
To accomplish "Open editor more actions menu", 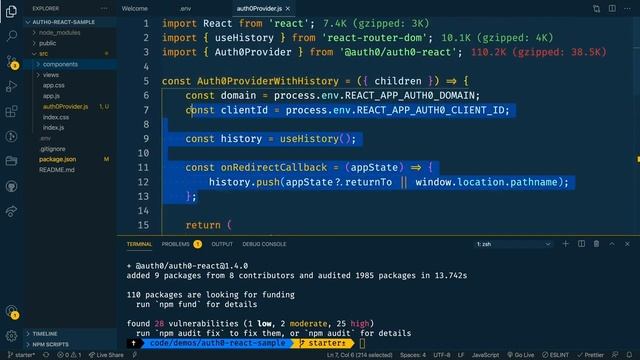I will click(627, 9).
